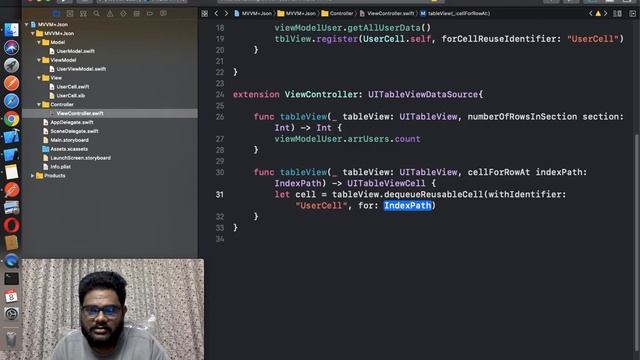Click dequeueReusableCell on line 31
640x360 pixels.
coord(433,195)
